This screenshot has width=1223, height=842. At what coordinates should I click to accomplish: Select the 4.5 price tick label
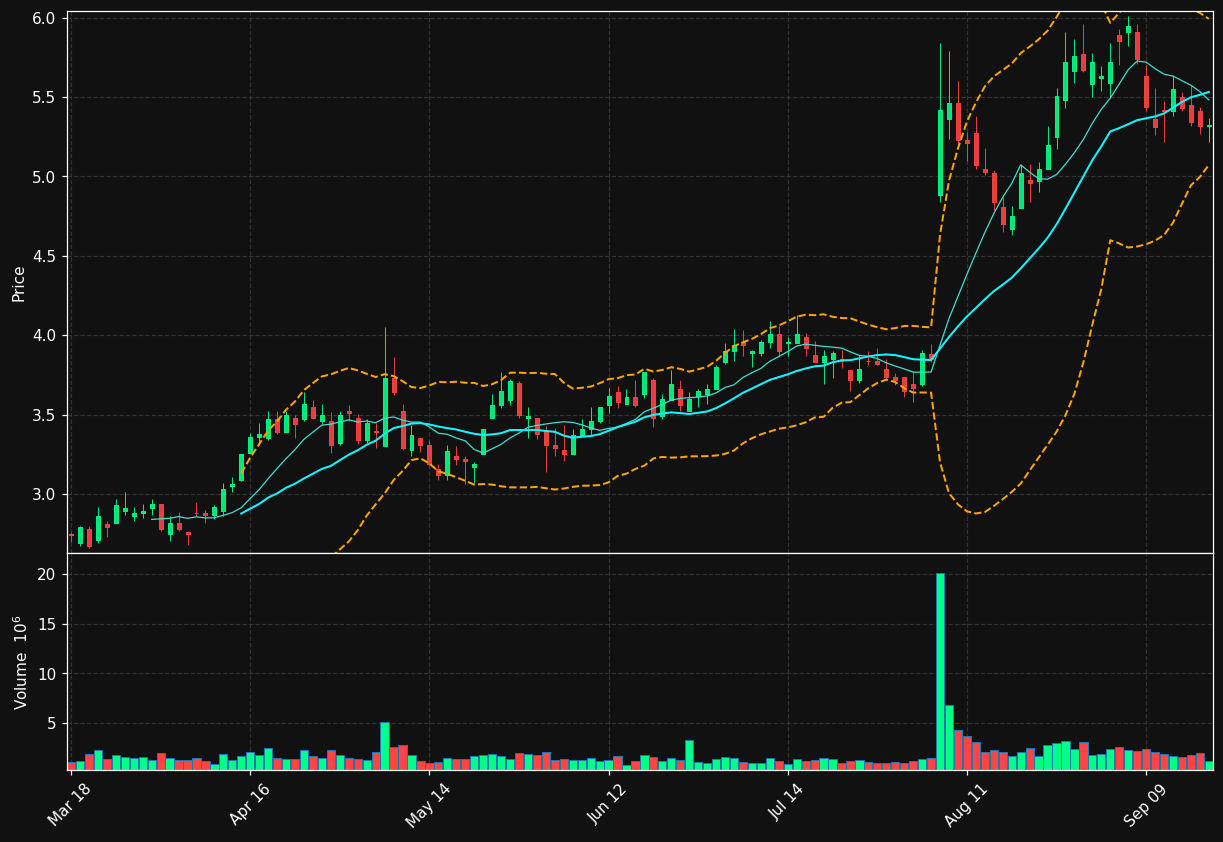(45, 257)
